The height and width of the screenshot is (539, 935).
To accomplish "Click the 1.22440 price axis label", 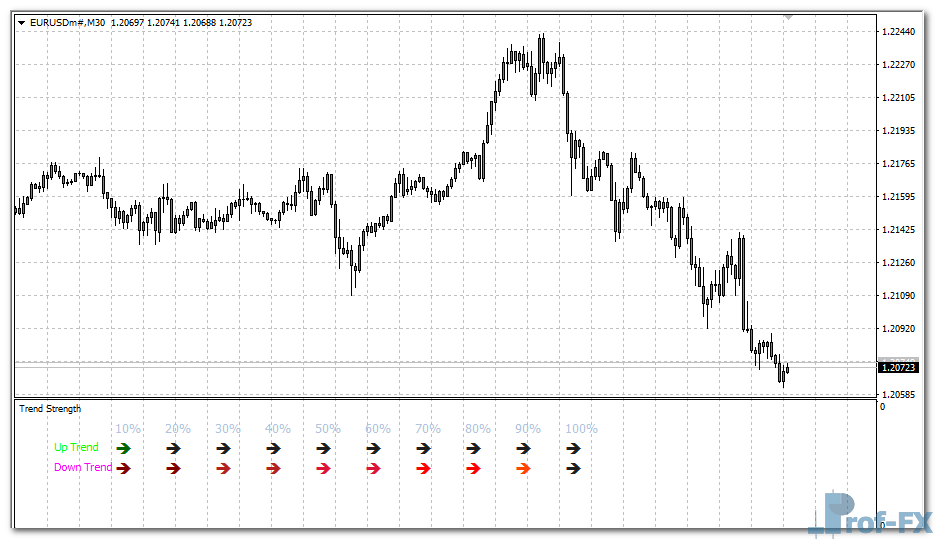I will point(899,32).
